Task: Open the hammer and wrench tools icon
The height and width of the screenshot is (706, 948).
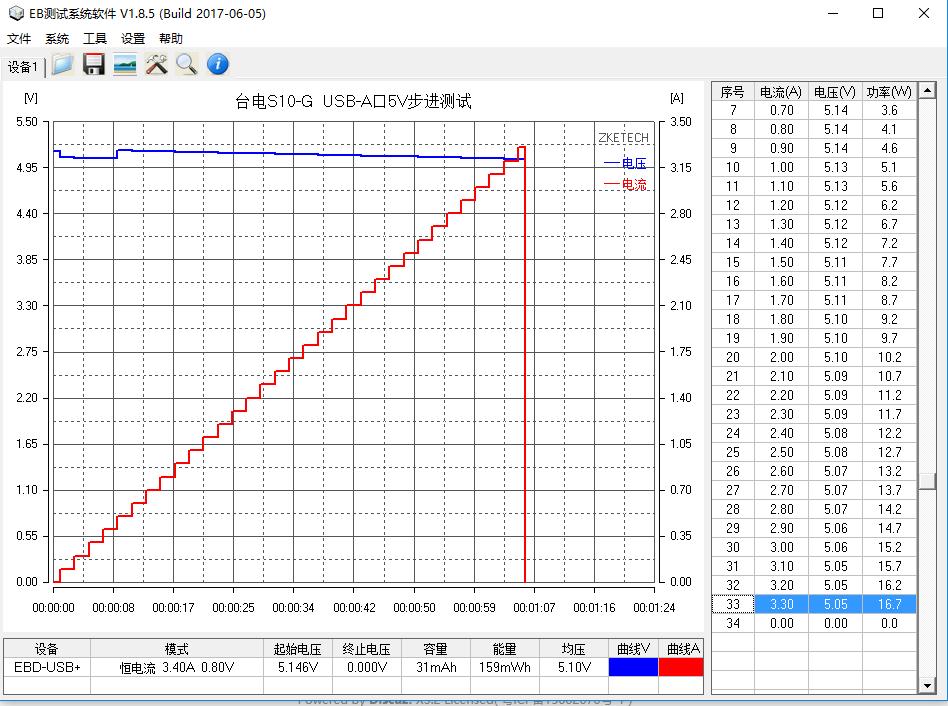Action: tap(156, 65)
